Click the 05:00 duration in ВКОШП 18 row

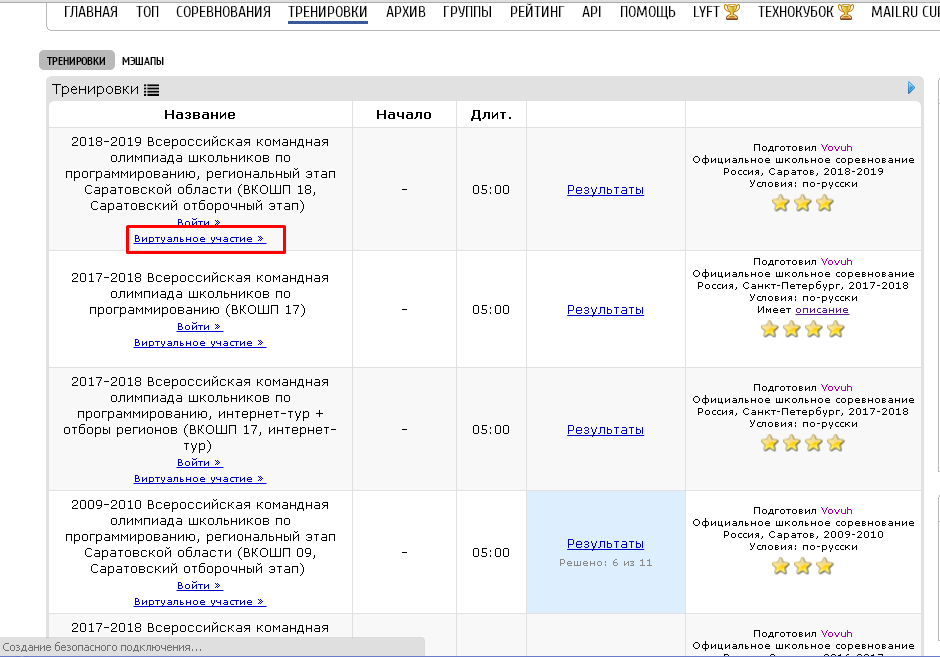click(491, 189)
